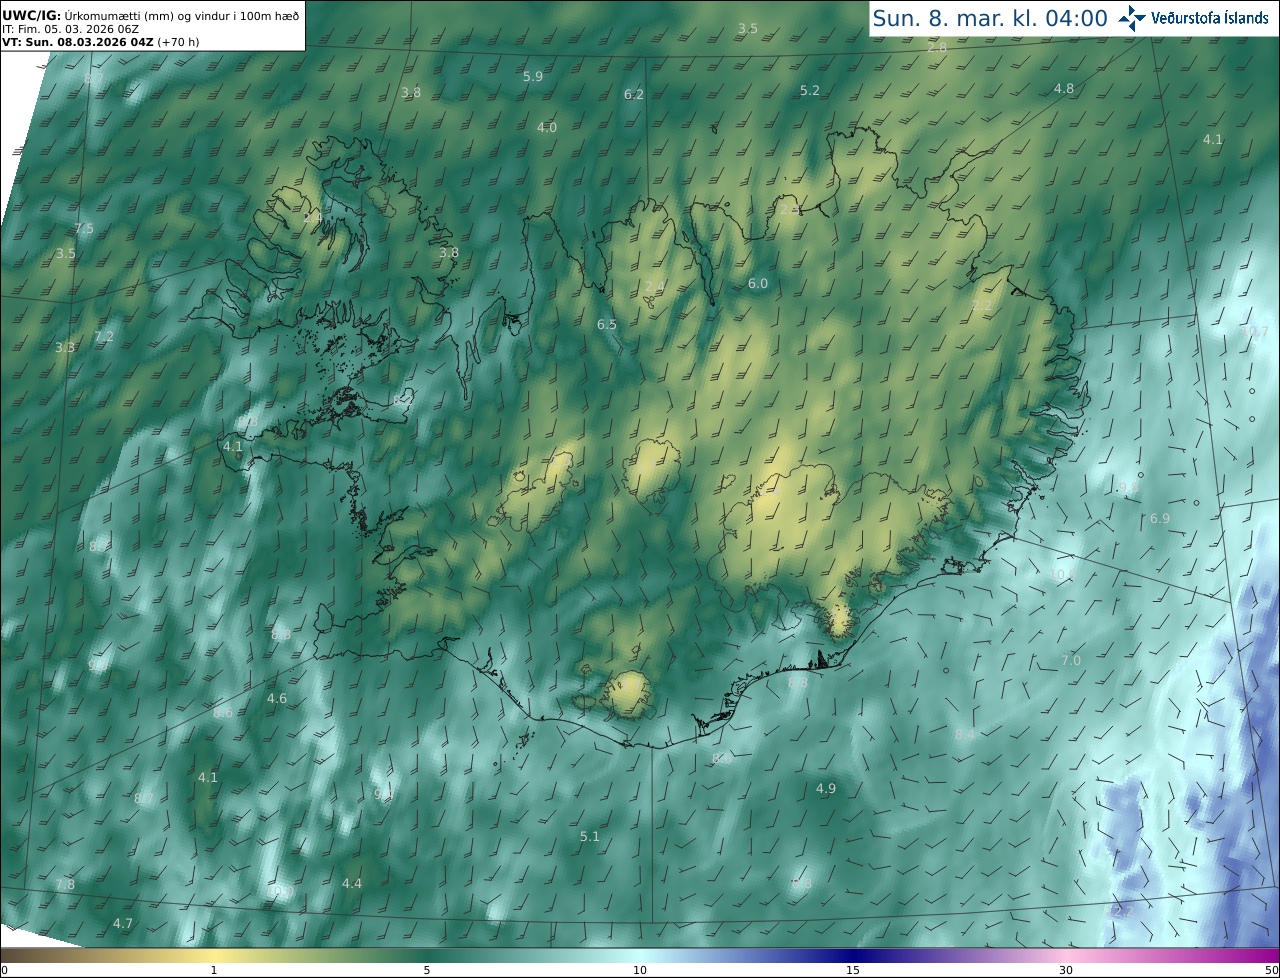Pick the map value "6.9"
This screenshot has height=978, width=1280.
tap(1160, 519)
